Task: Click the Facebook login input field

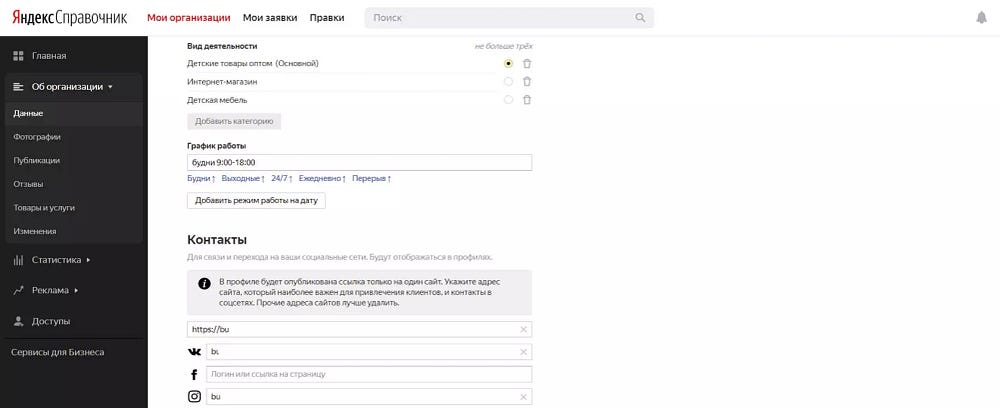Action: click(369, 374)
